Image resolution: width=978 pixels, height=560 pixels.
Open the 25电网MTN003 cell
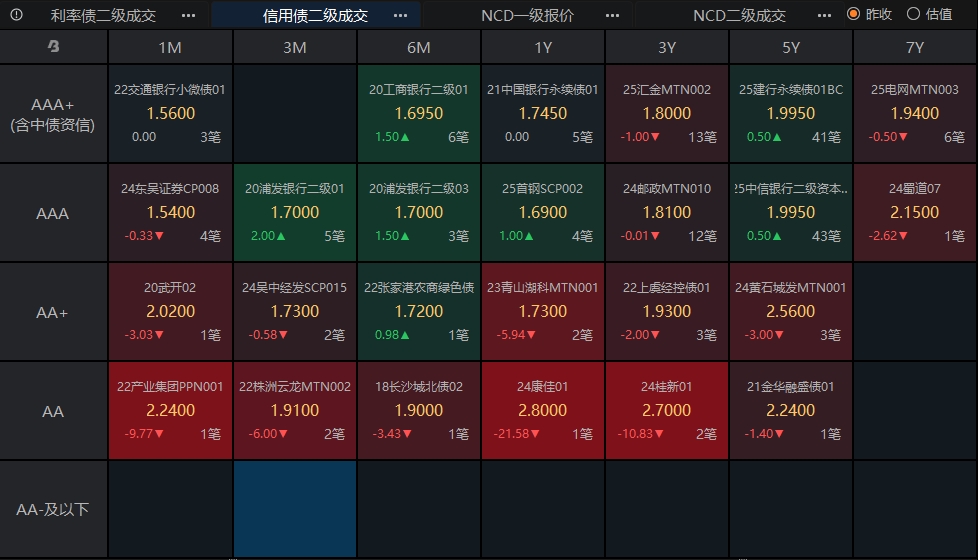(915, 114)
